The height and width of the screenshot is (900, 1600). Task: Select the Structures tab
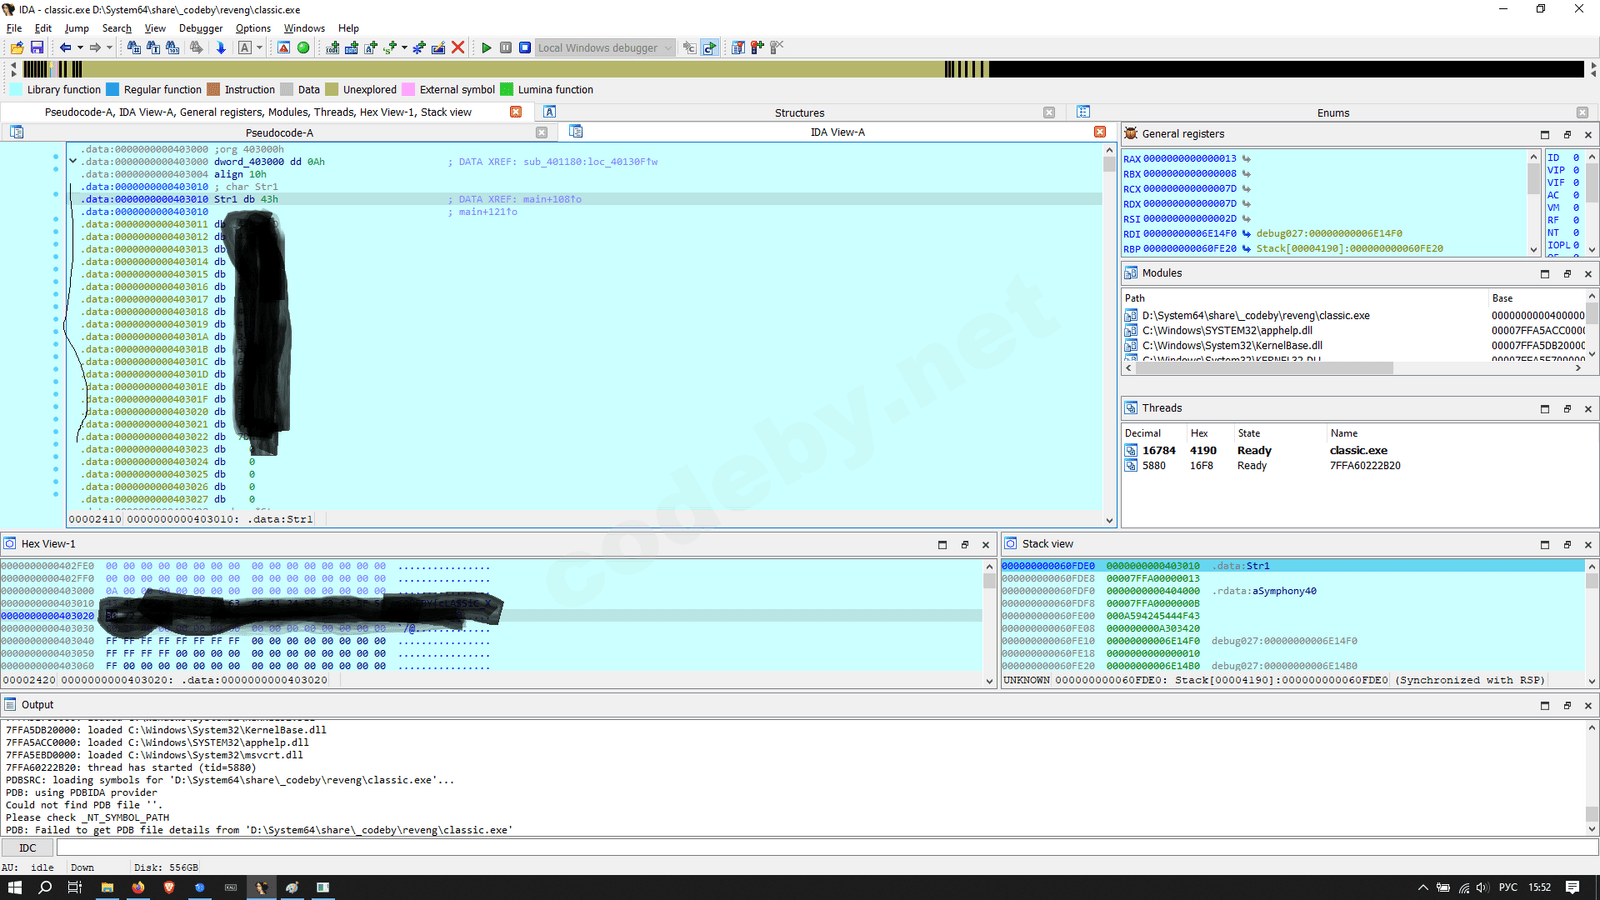click(799, 113)
